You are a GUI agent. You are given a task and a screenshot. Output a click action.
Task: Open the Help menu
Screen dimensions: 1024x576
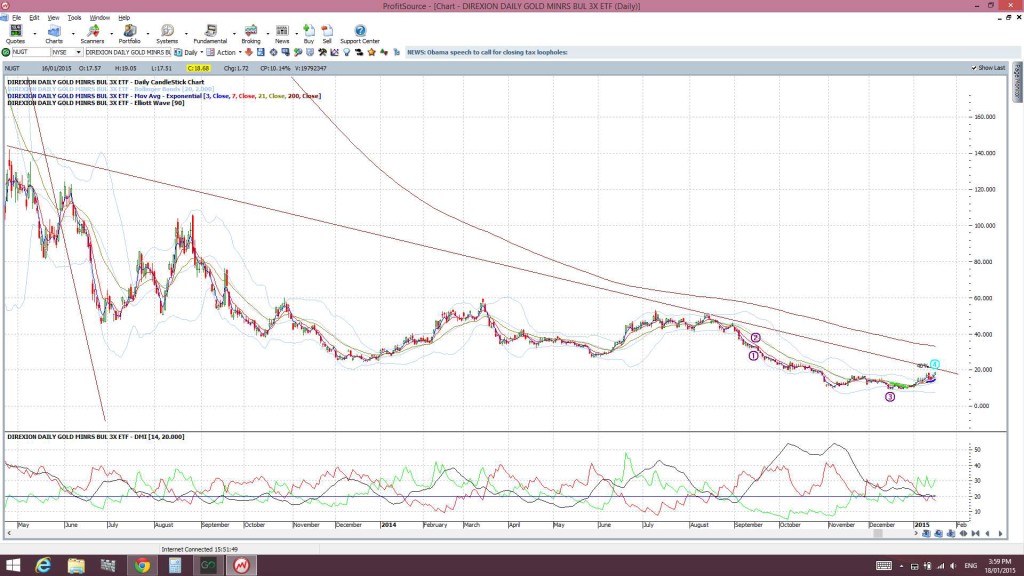click(124, 18)
